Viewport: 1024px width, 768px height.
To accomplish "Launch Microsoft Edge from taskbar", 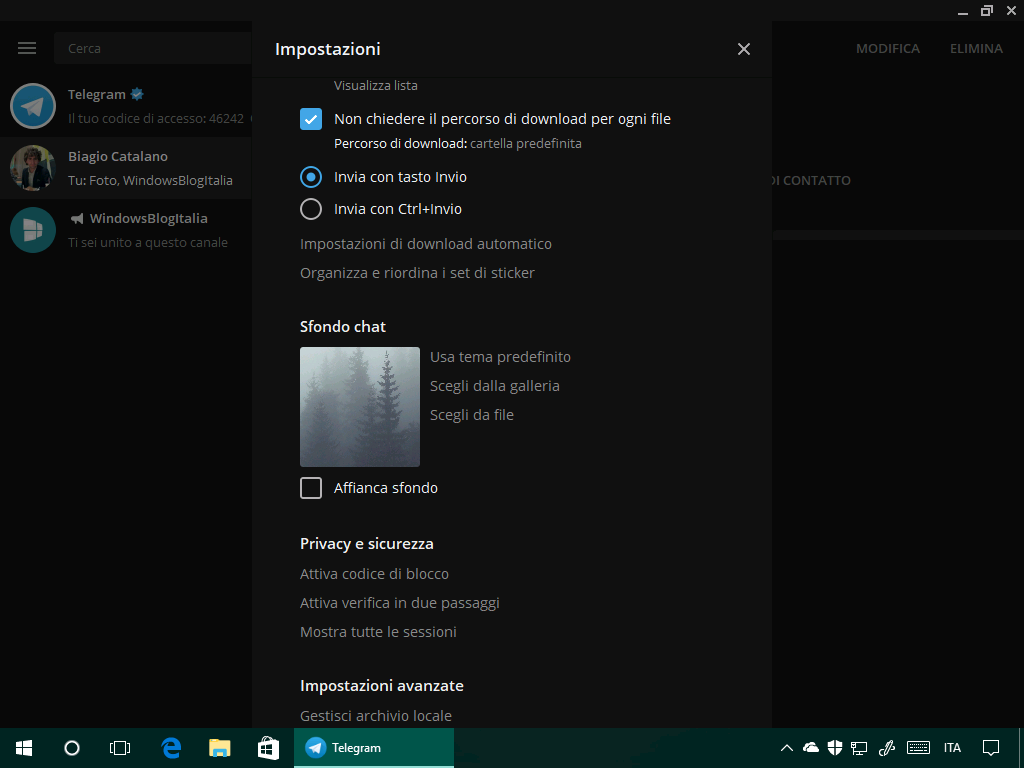I will click(171, 748).
